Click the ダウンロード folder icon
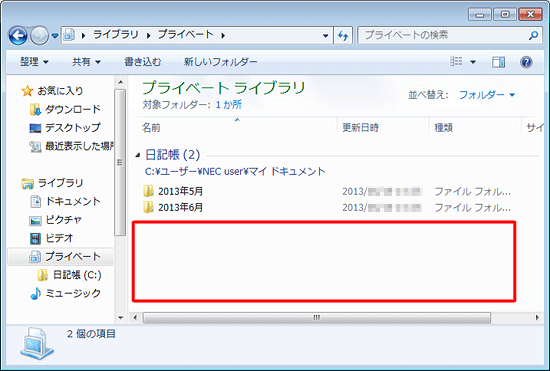This screenshot has width=550, height=371. click(x=35, y=110)
